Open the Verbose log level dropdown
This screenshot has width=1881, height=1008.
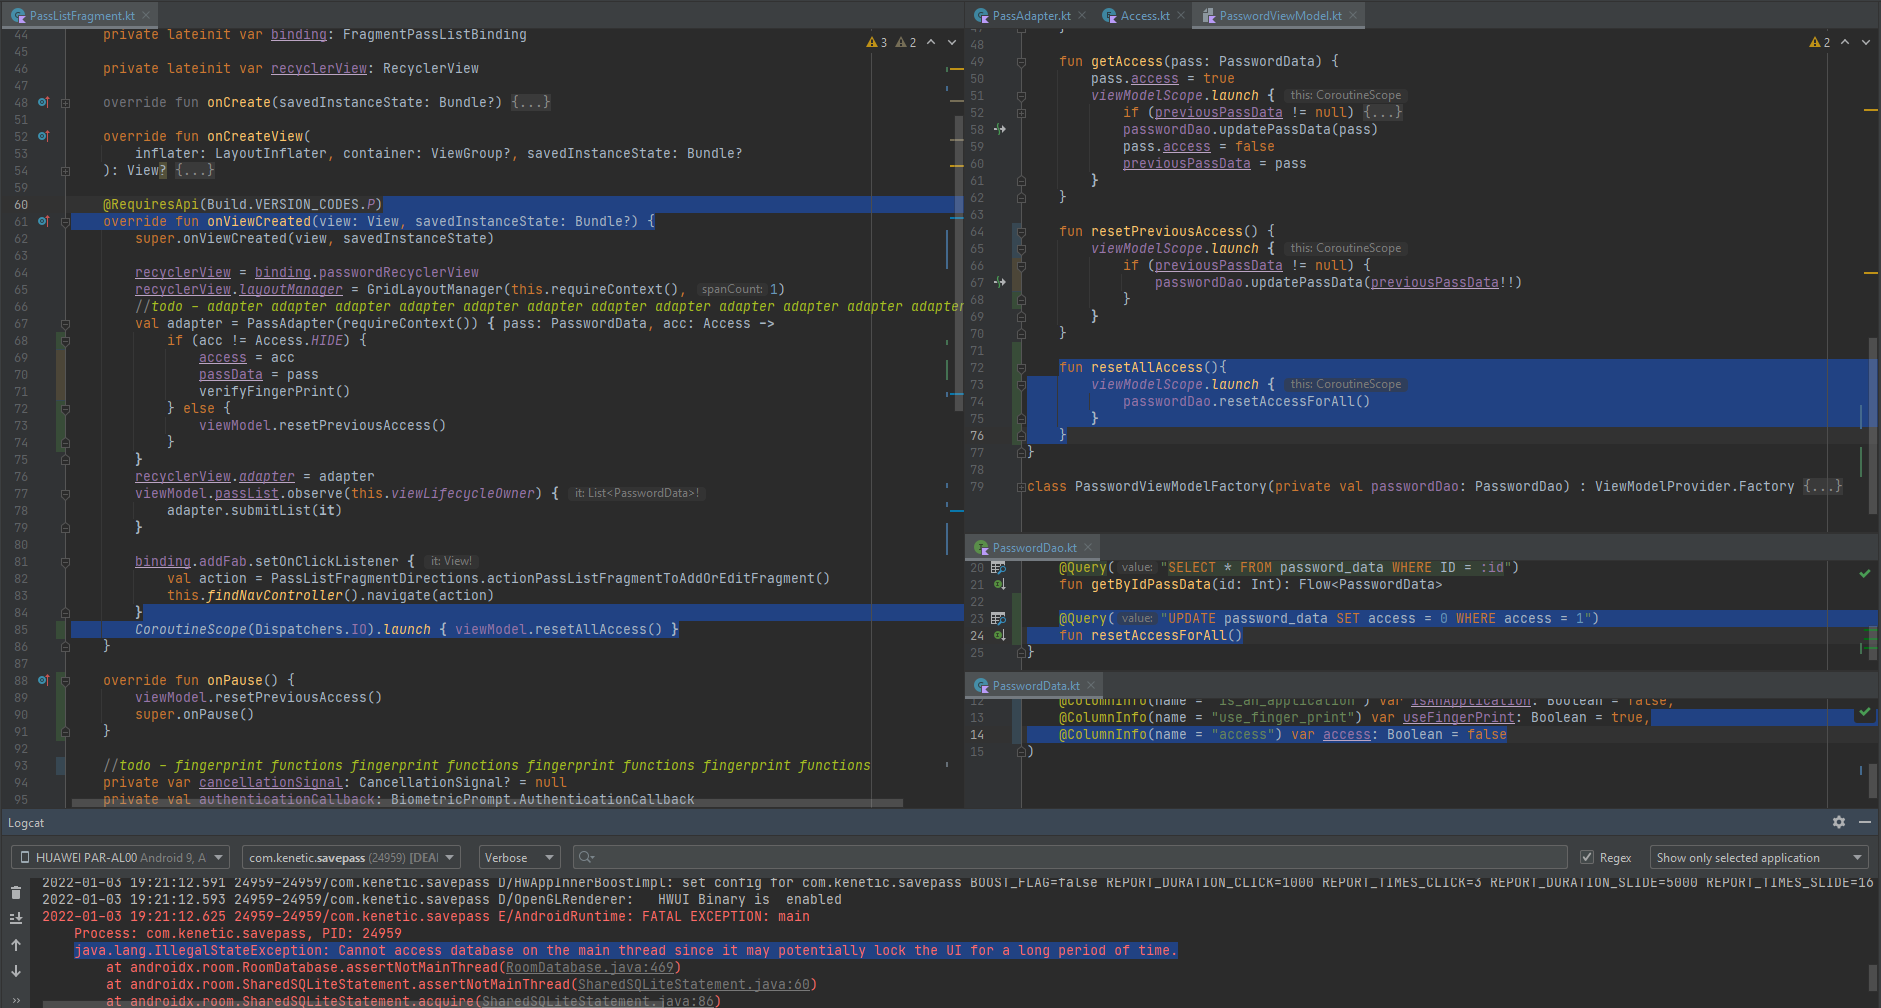click(x=519, y=857)
